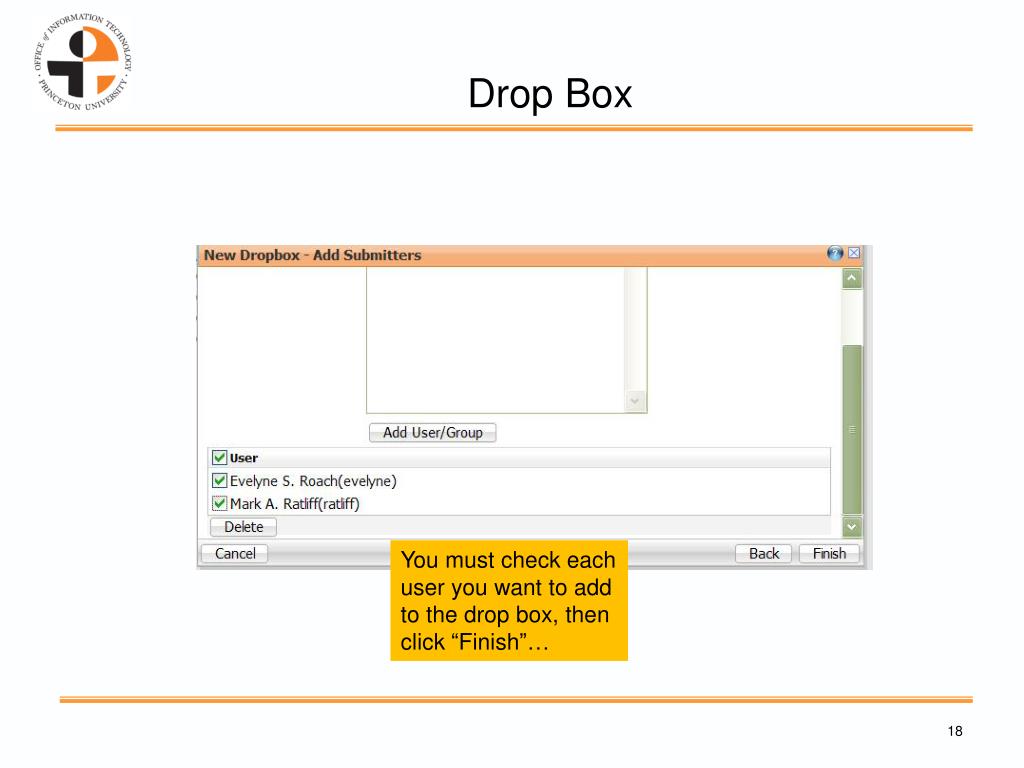The width and height of the screenshot is (1024, 768).
Task: Uncheck Evelyne S. Roach checkbox
Action: tap(219, 481)
